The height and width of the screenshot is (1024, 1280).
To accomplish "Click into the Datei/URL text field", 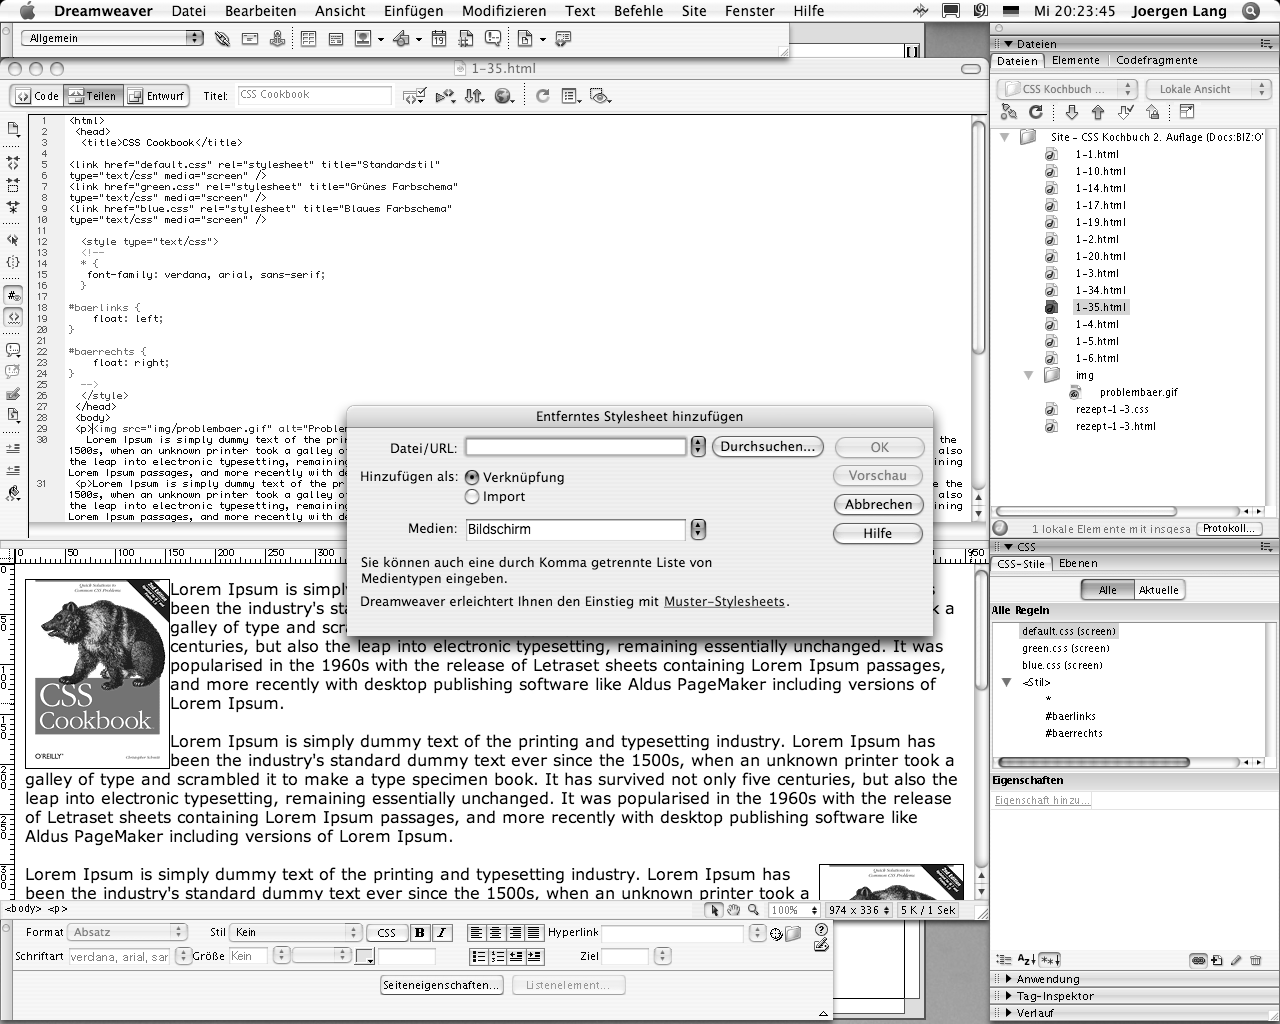I will pos(575,447).
